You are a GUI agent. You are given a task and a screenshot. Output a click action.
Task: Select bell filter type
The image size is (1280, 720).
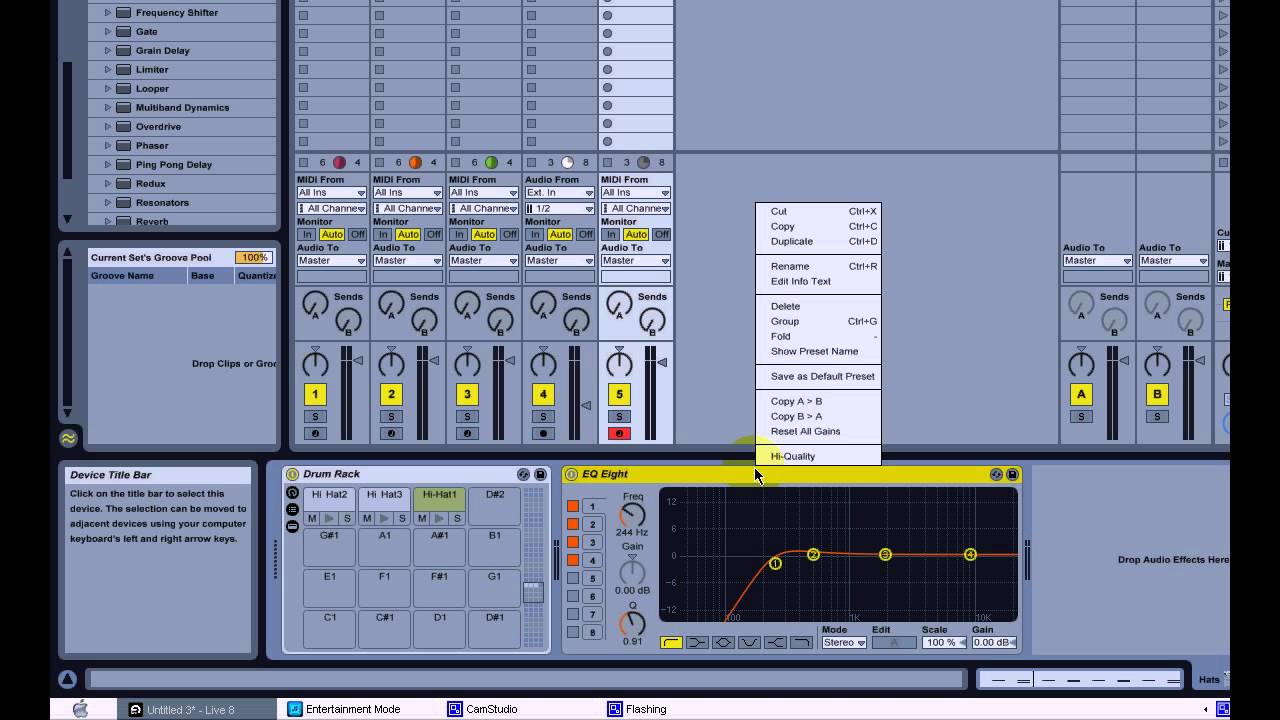pos(723,642)
